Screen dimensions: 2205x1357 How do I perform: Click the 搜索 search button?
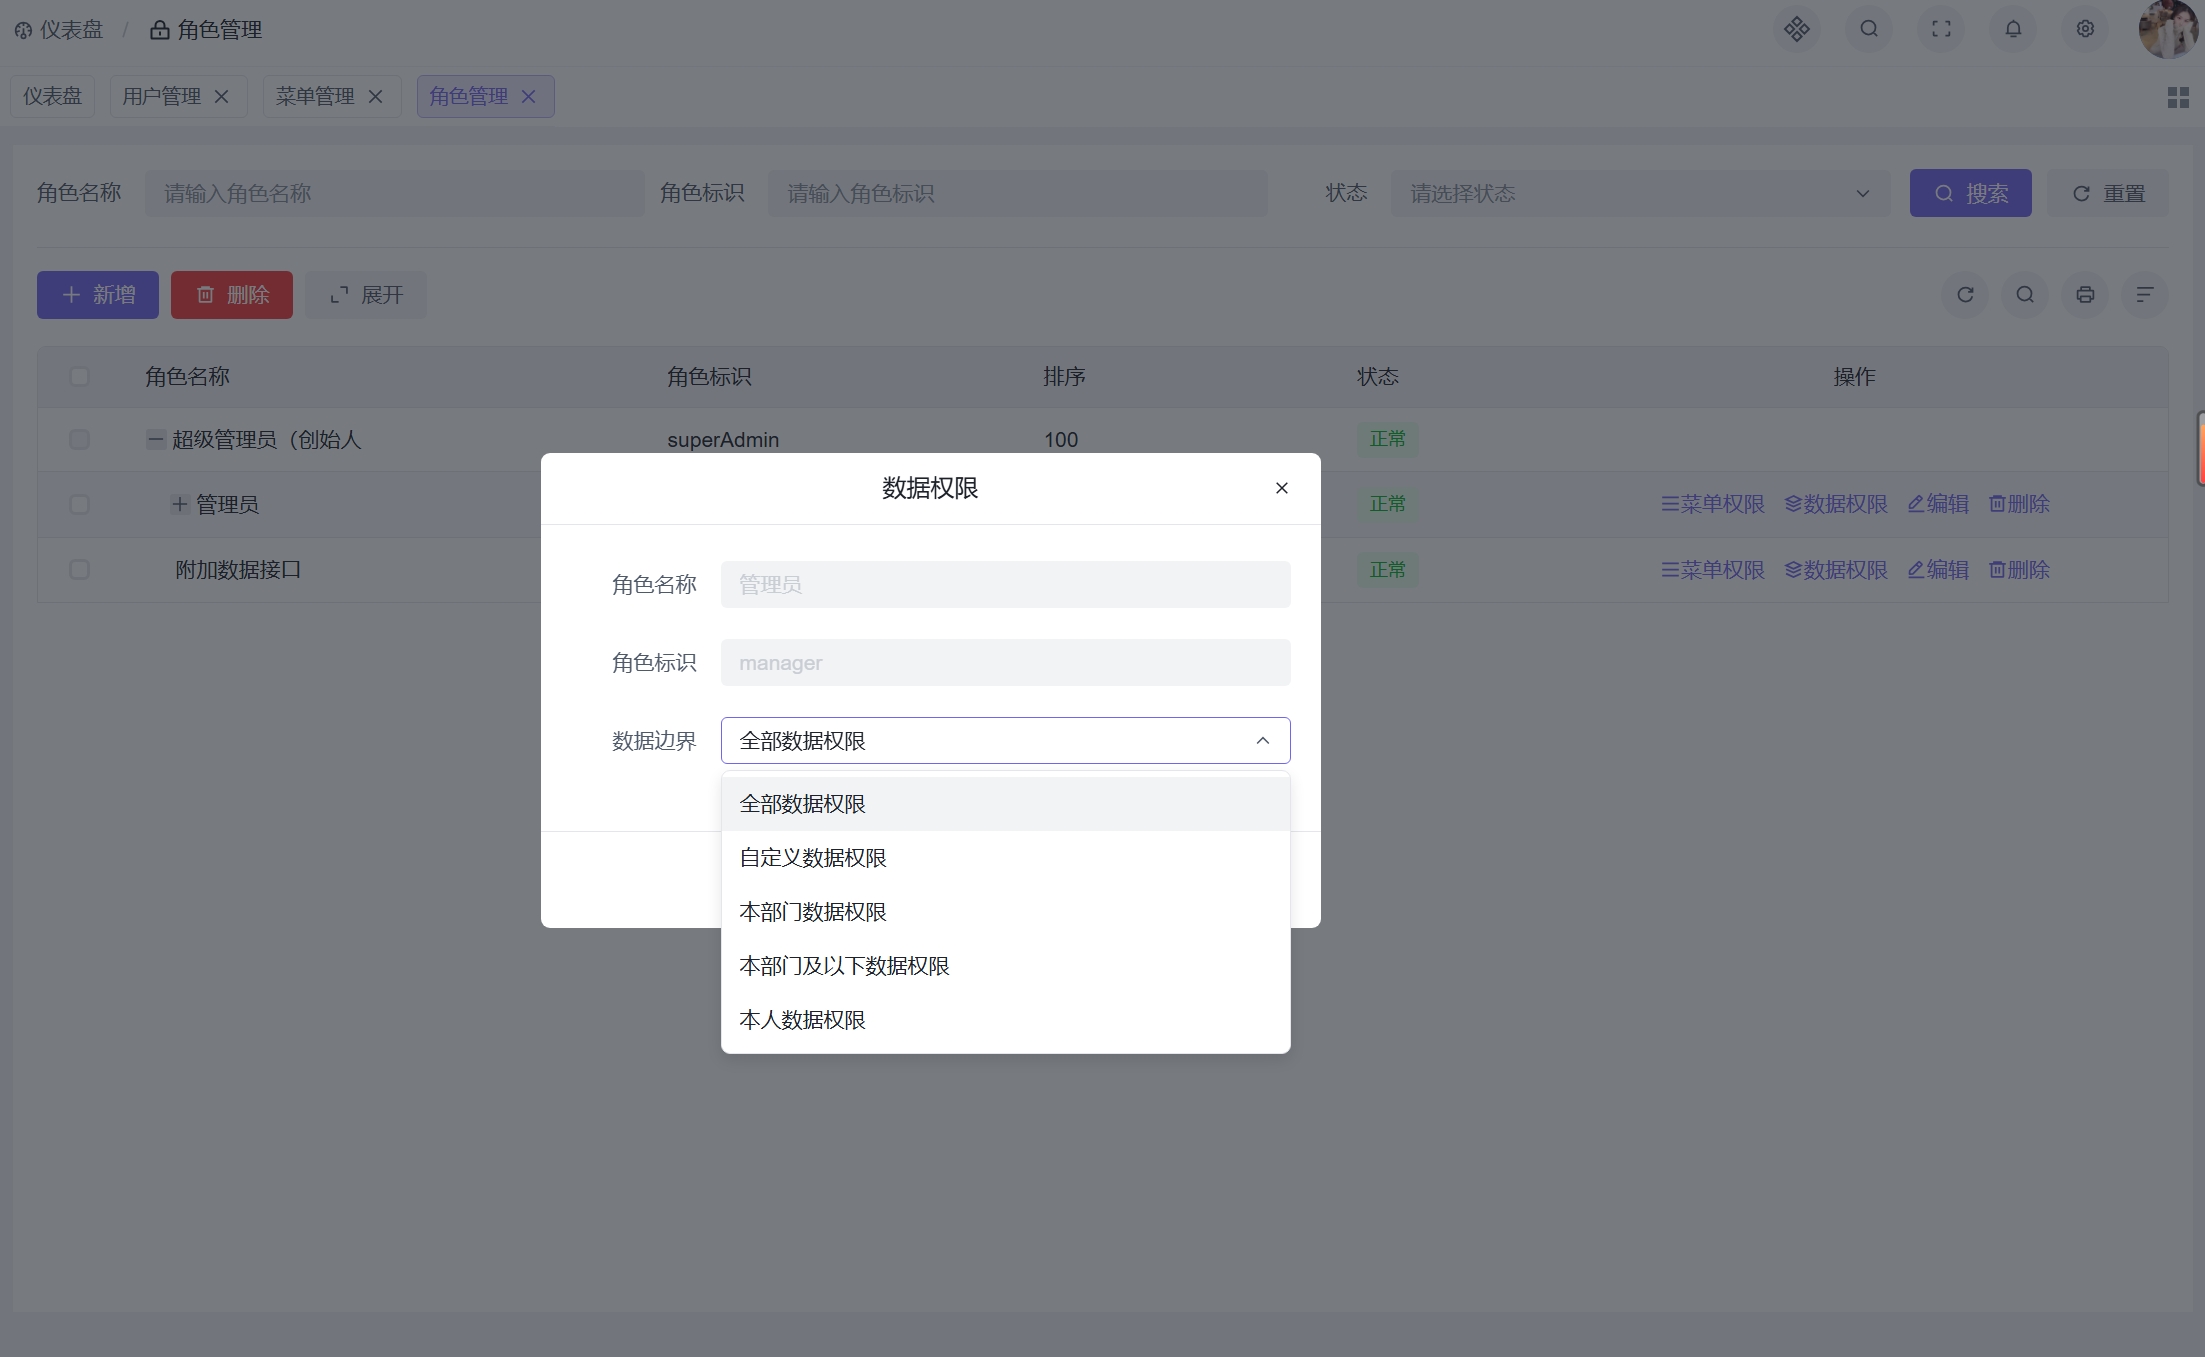1970,193
